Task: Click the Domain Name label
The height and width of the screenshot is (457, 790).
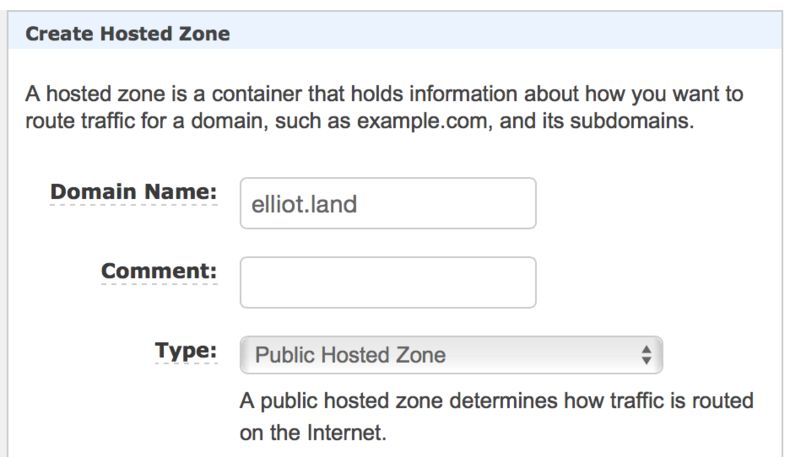Action: coord(133,191)
